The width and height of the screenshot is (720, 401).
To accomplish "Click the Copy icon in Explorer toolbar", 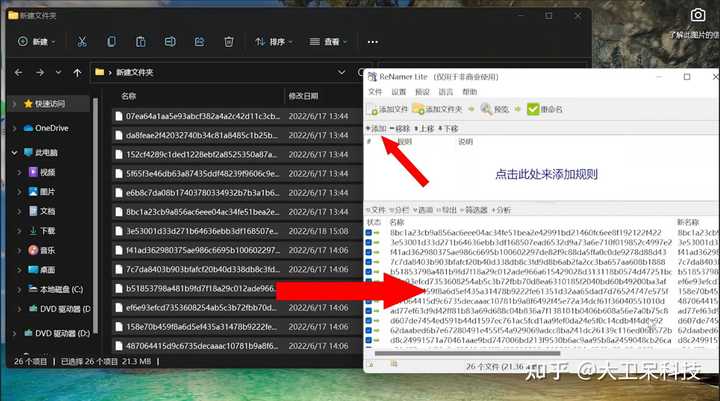I will click(111, 42).
